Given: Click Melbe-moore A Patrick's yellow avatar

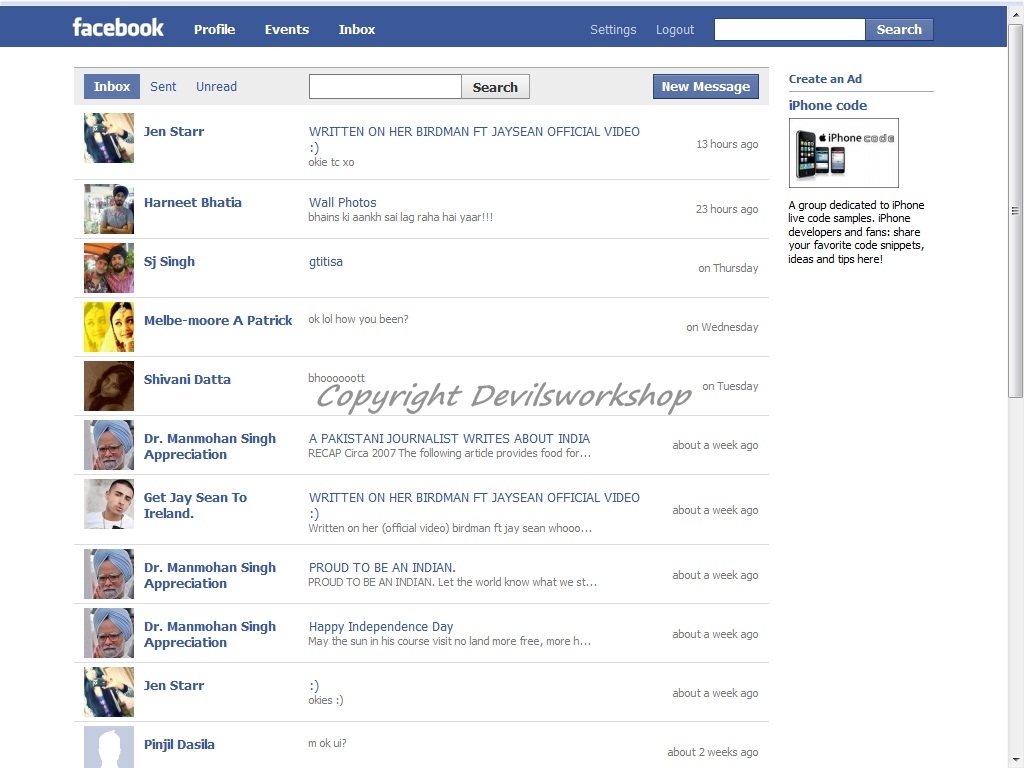Looking at the screenshot, I should [109, 327].
